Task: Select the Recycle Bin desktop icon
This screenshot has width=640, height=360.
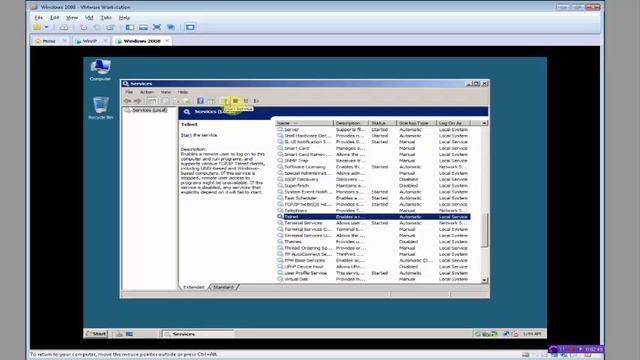Action: [x=100, y=108]
